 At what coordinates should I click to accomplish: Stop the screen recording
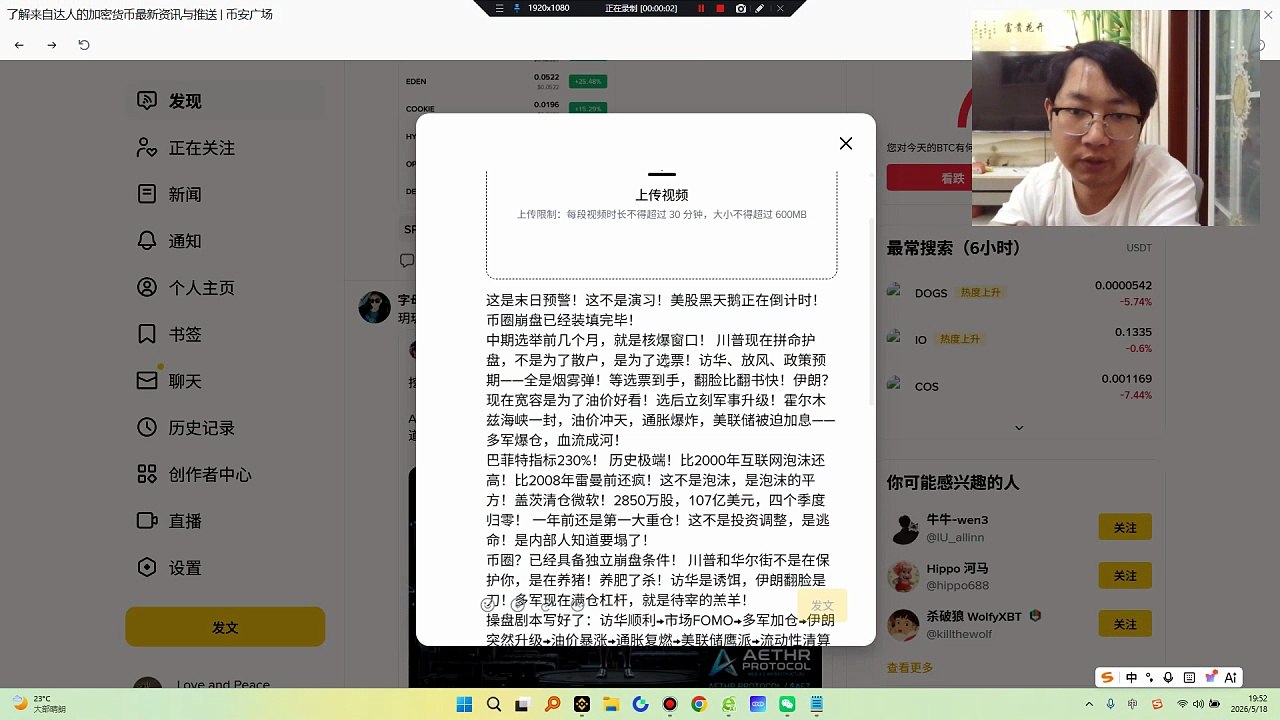720,8
